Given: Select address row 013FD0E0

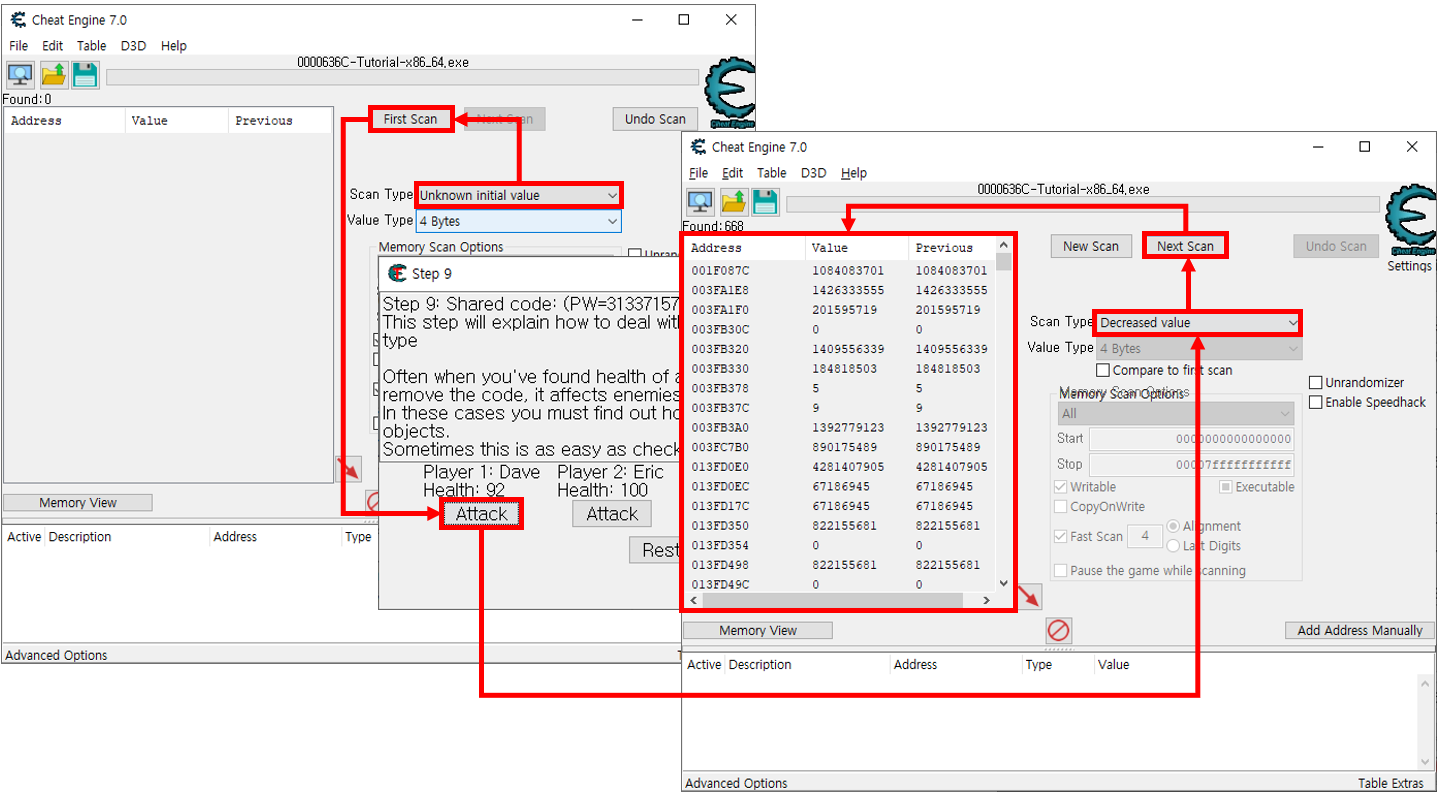Looking at the screenshot, I should coord(840,466).
